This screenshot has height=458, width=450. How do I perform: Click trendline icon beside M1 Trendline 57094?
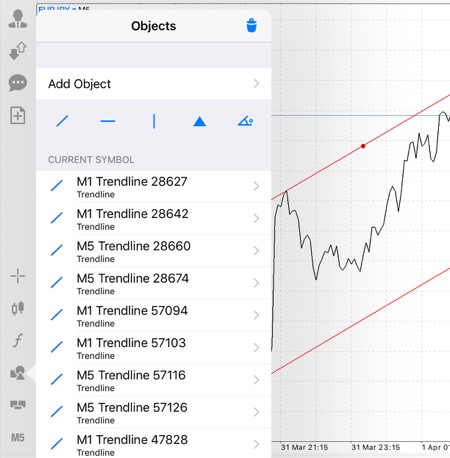57,315
